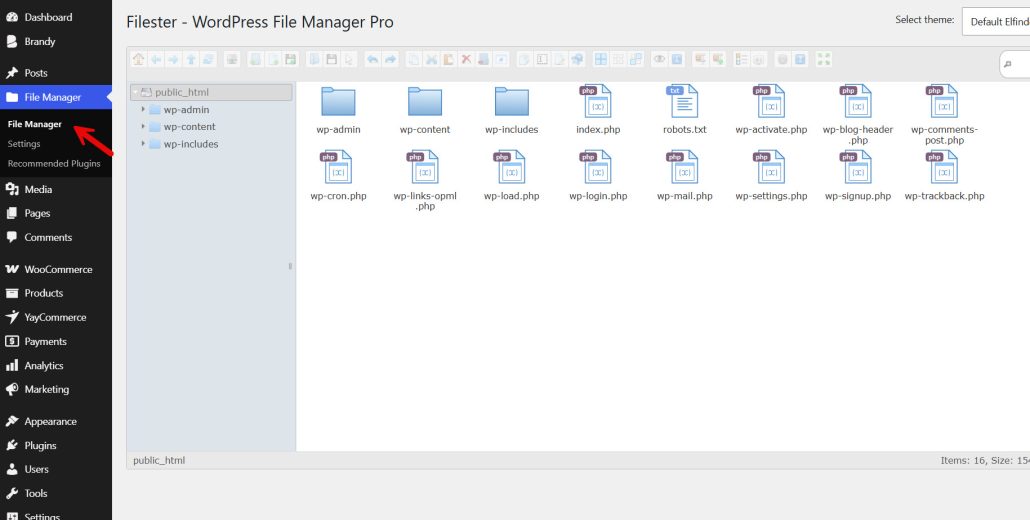
Task: Toggle icons and list view
Action: click(x=741, y=59)
